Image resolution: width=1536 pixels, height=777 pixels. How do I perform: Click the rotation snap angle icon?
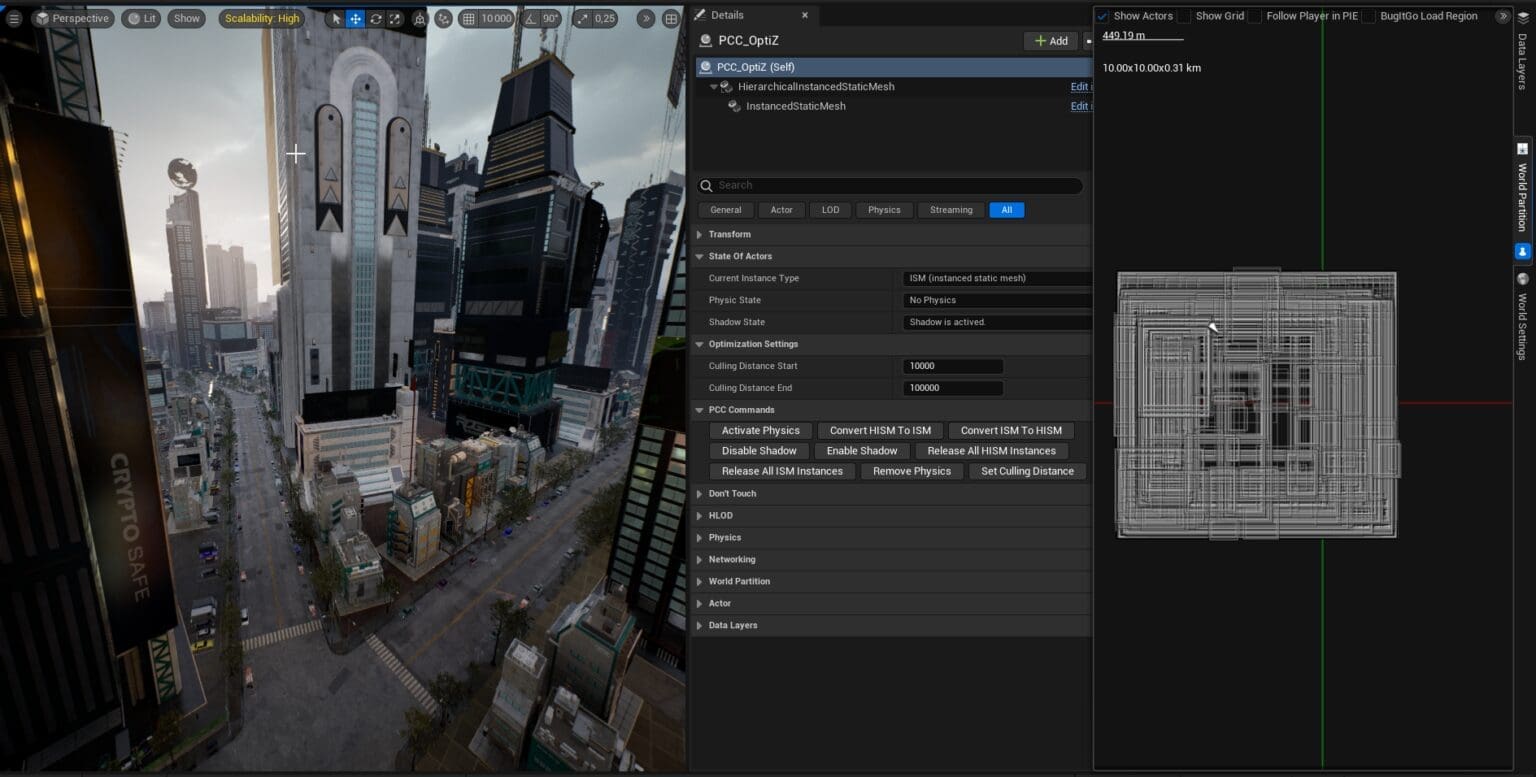[x=531, y=18]
